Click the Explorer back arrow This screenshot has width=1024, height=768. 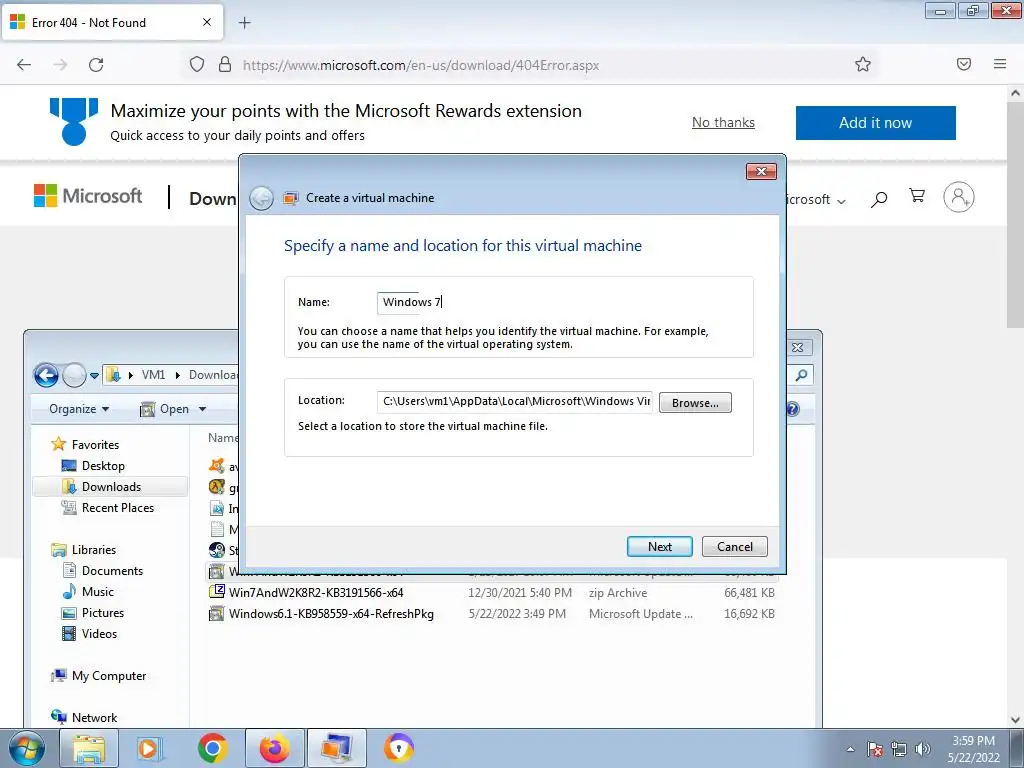coord(46,375)
